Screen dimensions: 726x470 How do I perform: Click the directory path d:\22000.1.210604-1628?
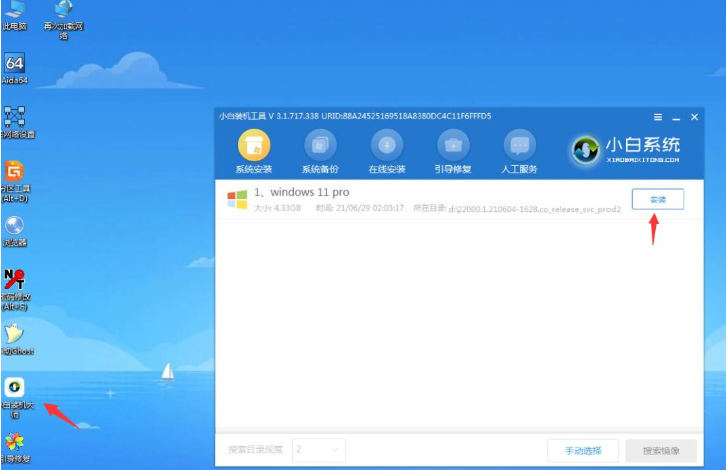tap(535, 209)
